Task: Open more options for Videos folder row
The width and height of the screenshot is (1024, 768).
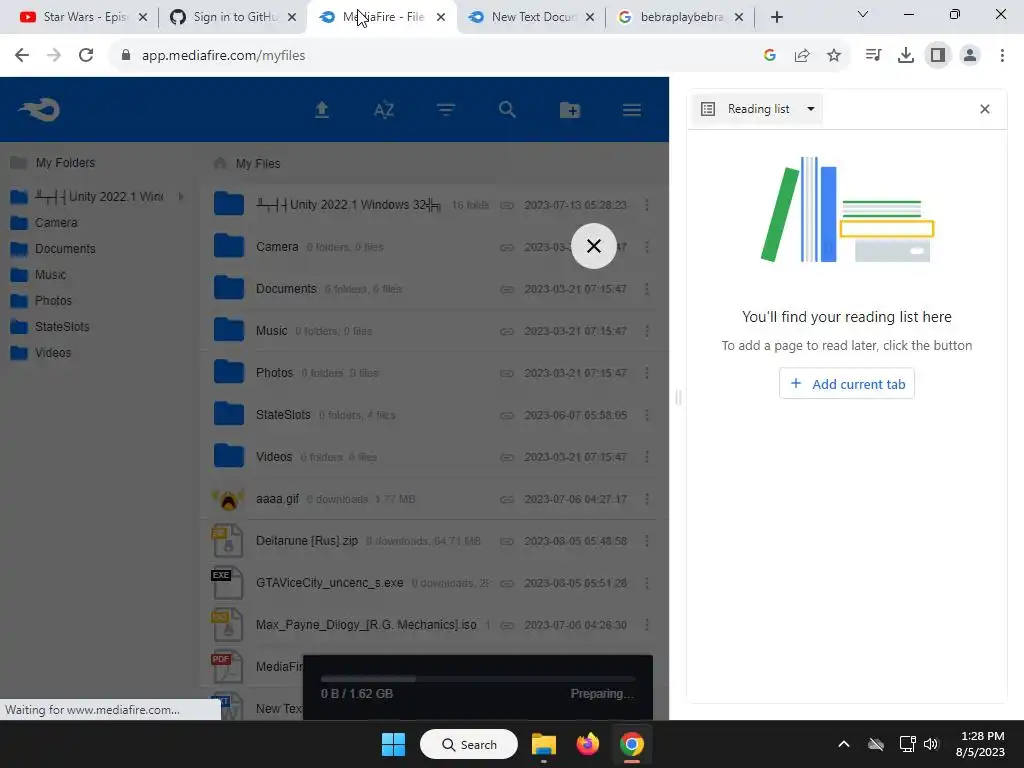Action: point(647,456)
